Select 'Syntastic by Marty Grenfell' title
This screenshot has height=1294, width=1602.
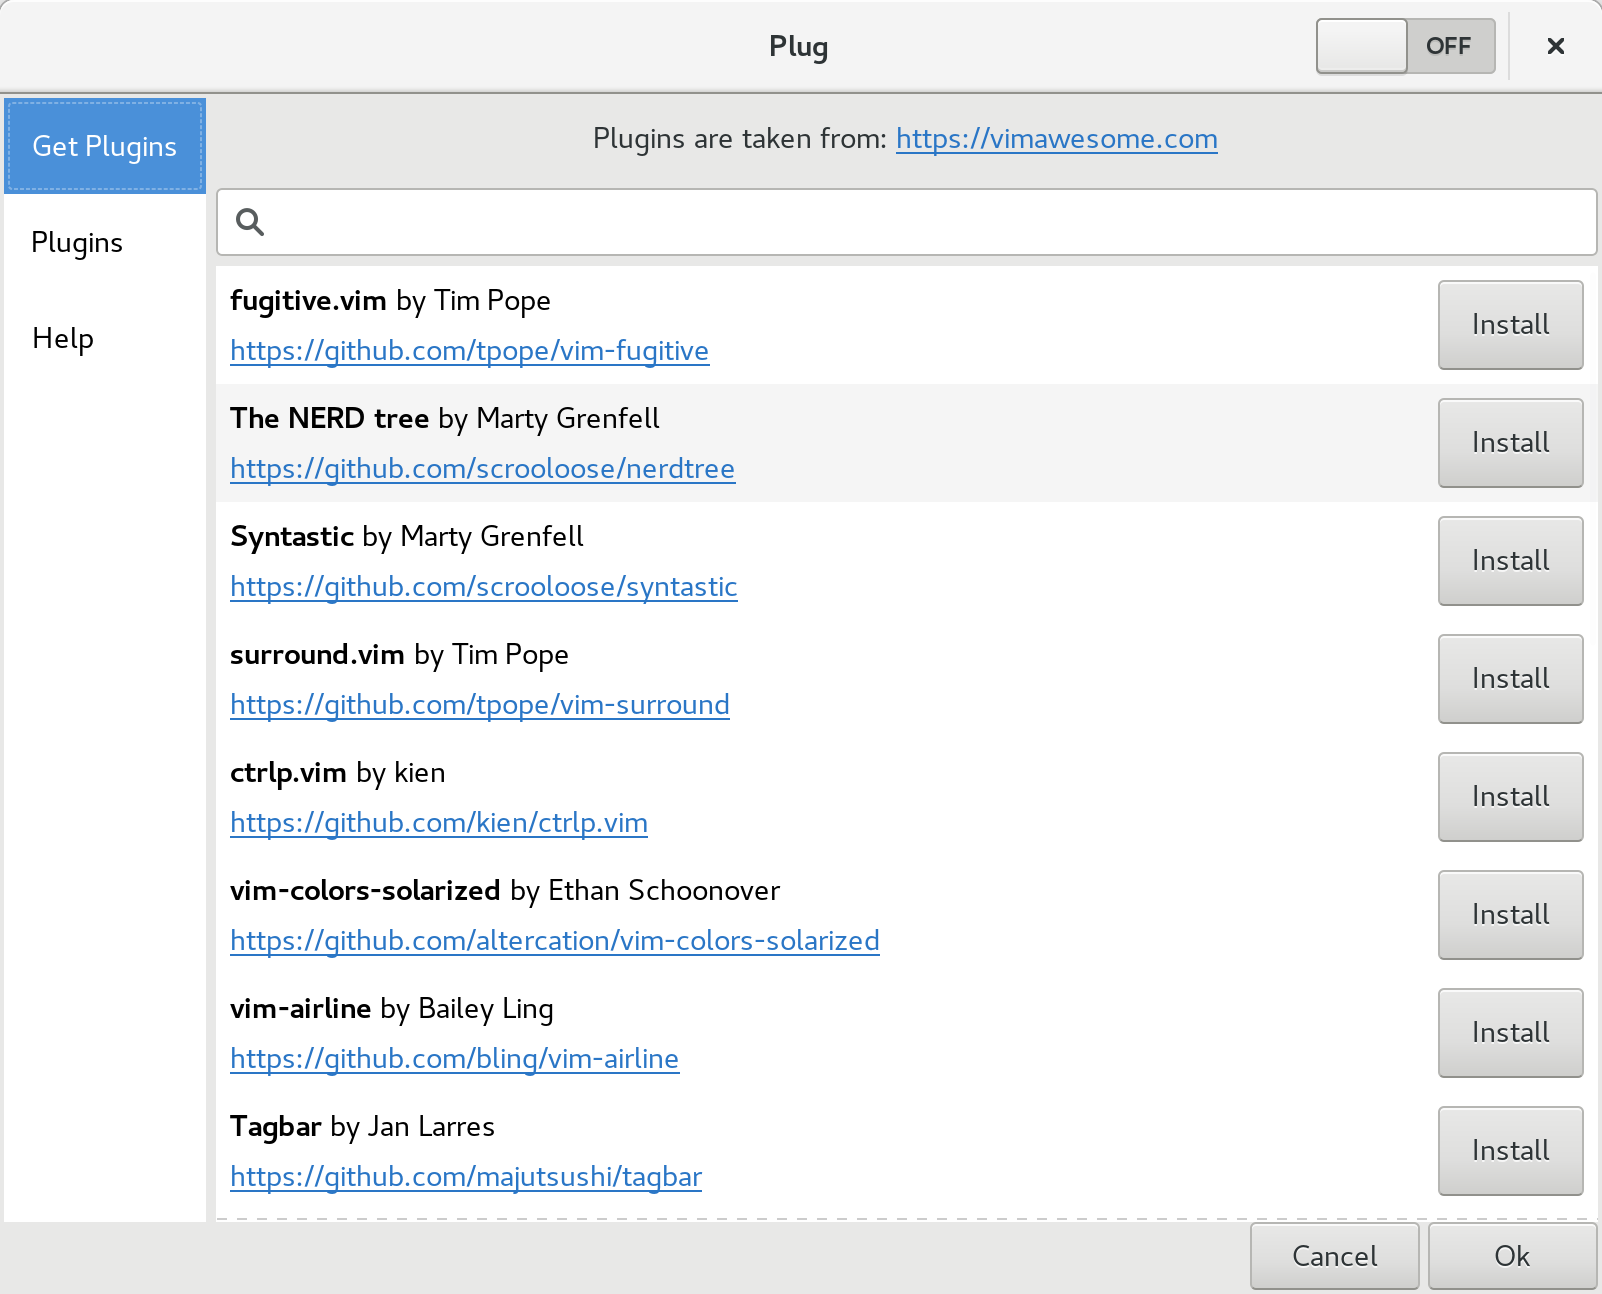(406, 537)
